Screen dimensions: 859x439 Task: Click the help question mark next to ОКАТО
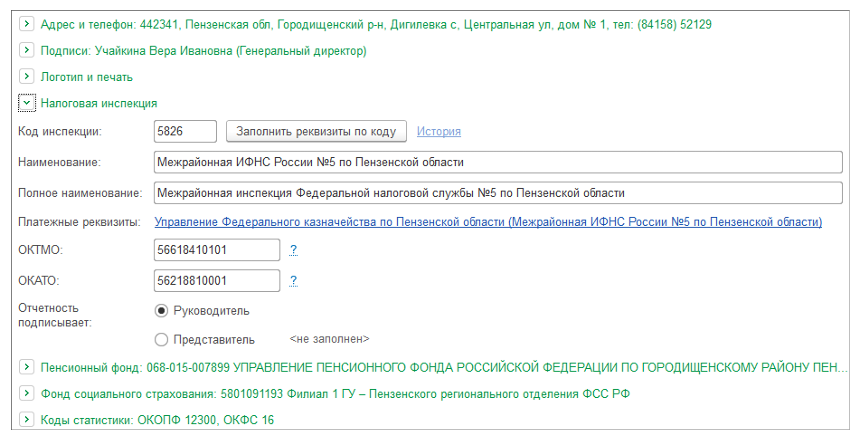pyautogui.click(x=293, y=280)
